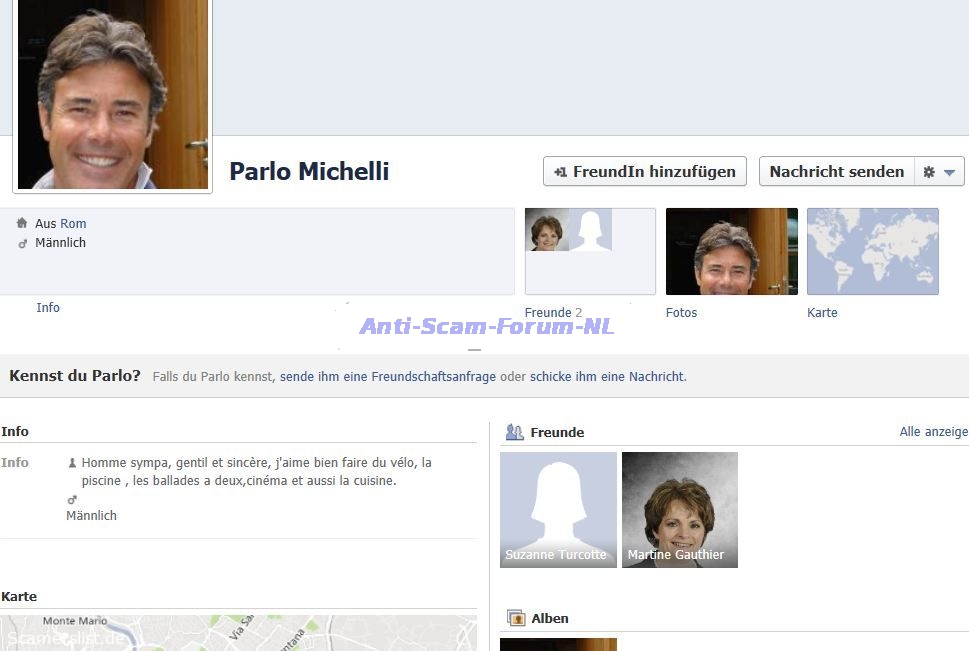Open Martine Gauthier's friend tile

click(x=680, y=510)
